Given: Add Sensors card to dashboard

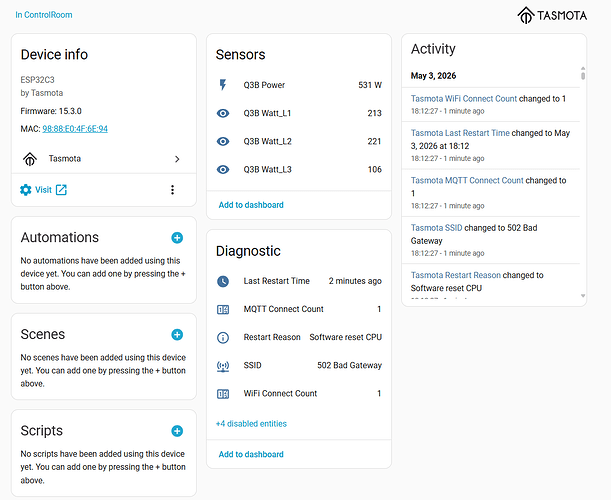Looking at the screenshot, I should point(251,205).
